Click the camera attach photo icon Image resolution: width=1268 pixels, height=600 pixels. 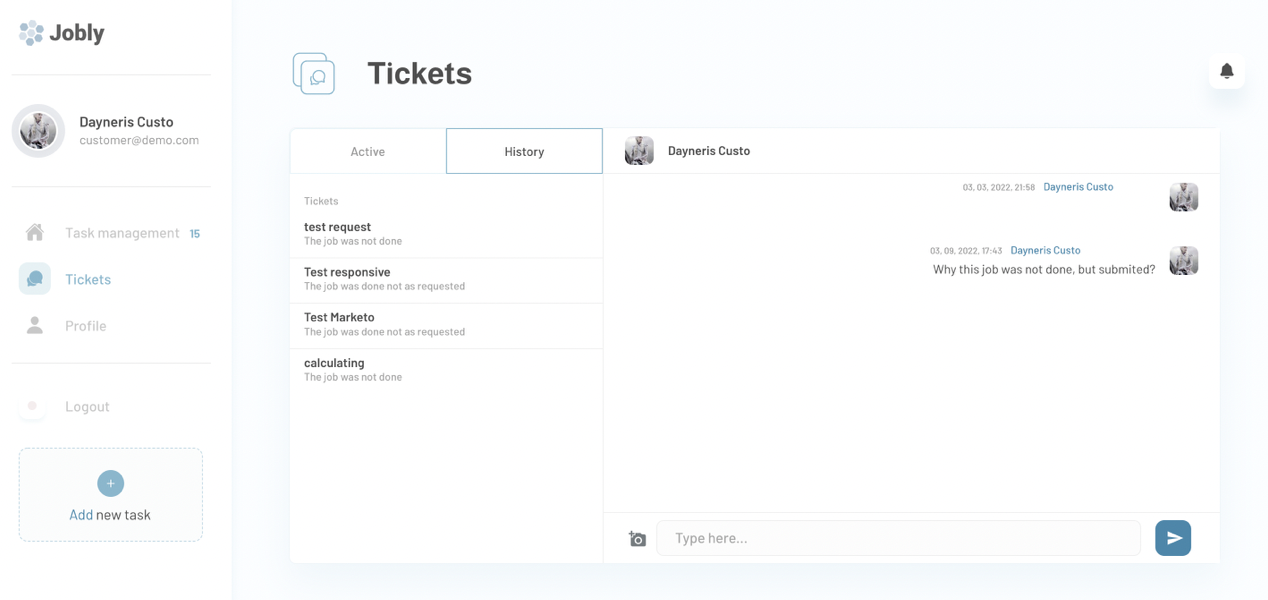[x=637, y=539]
